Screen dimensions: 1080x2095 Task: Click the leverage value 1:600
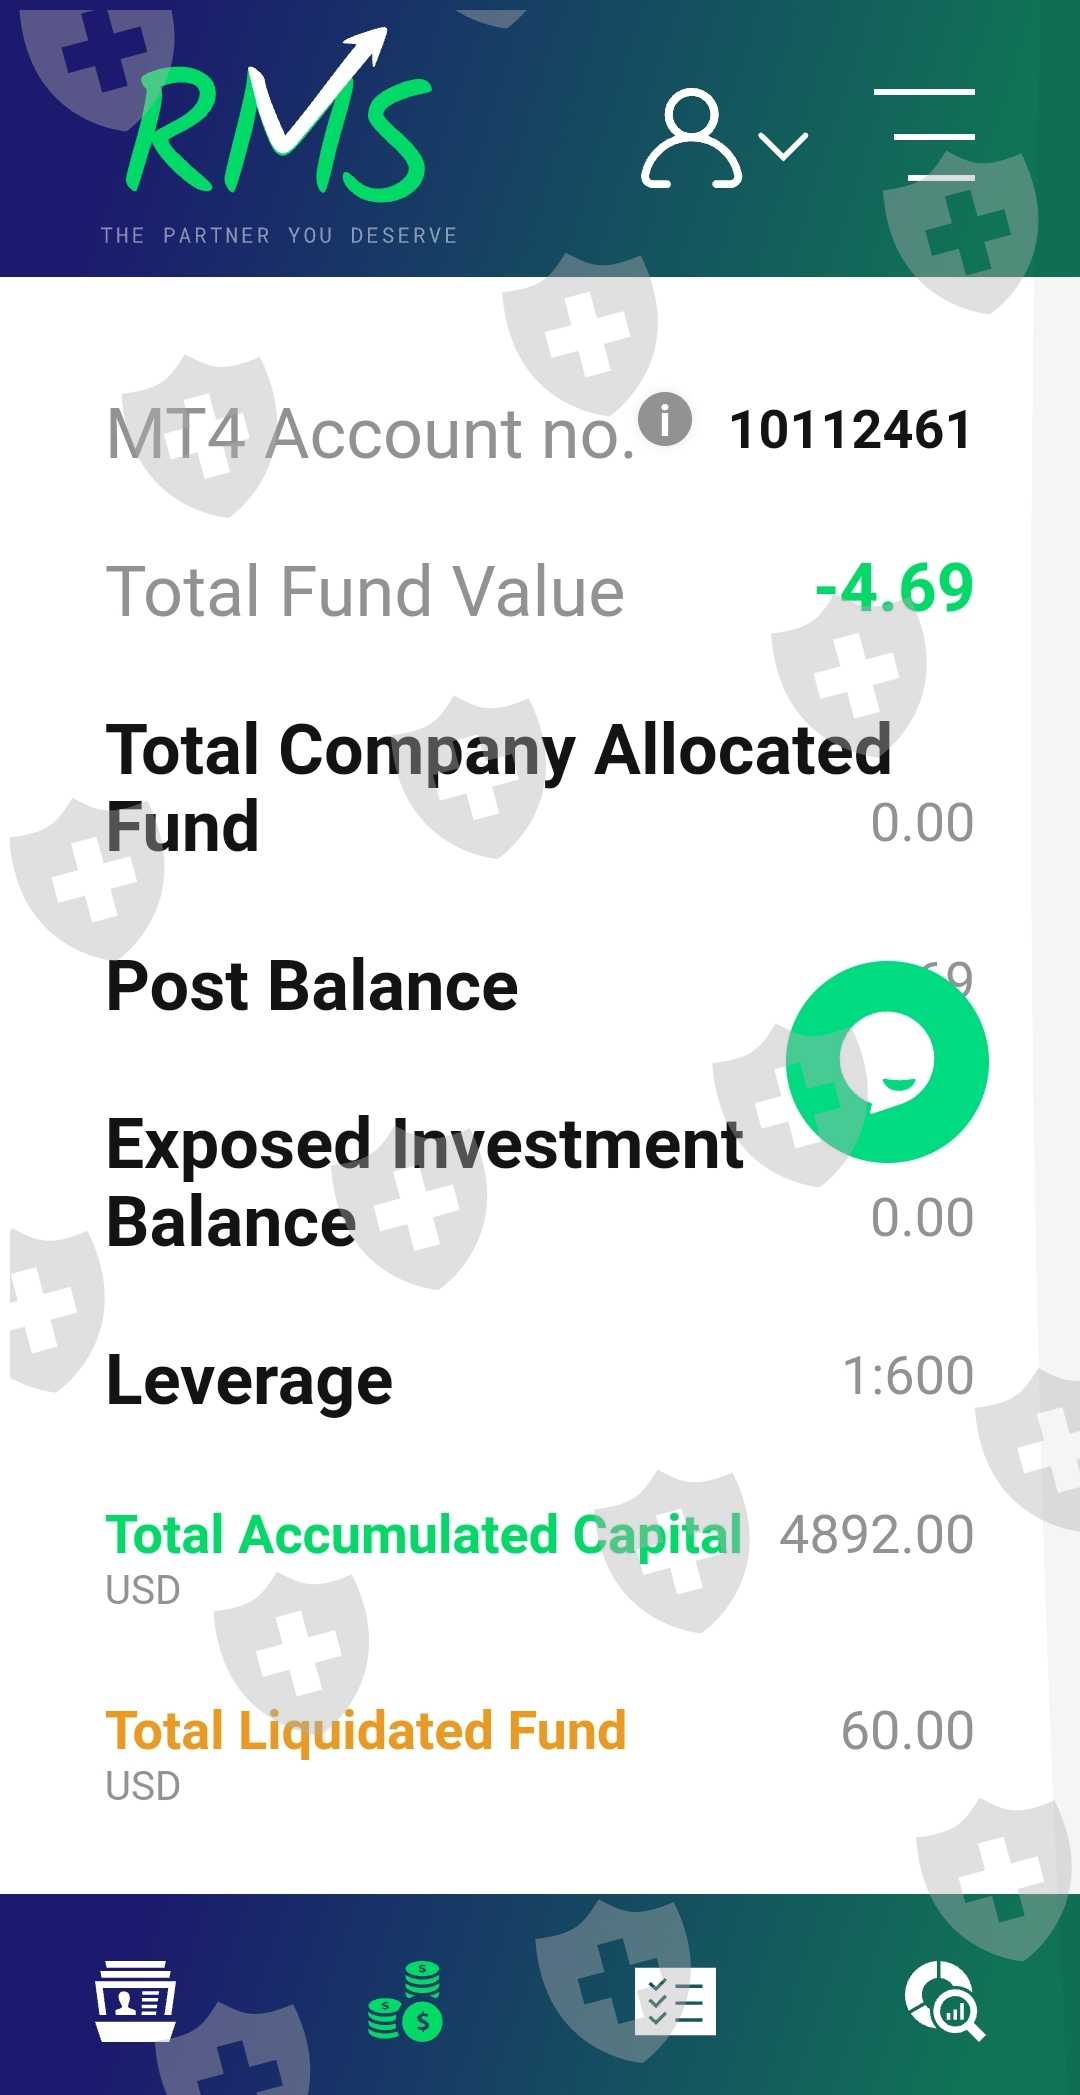point(908,1376)
